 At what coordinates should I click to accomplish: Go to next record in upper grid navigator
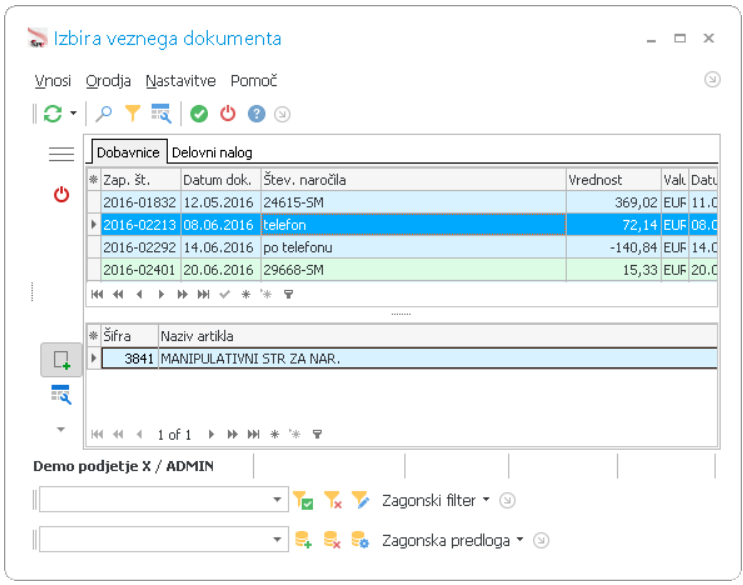point(162,295)
